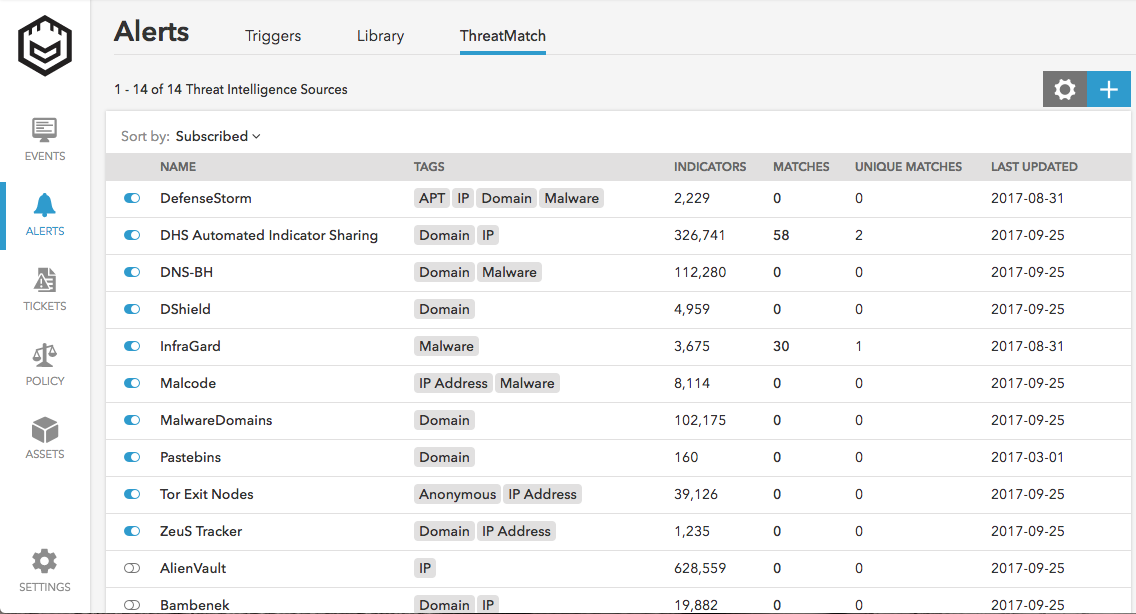Click the Malware tag on InfraGard

446,346
